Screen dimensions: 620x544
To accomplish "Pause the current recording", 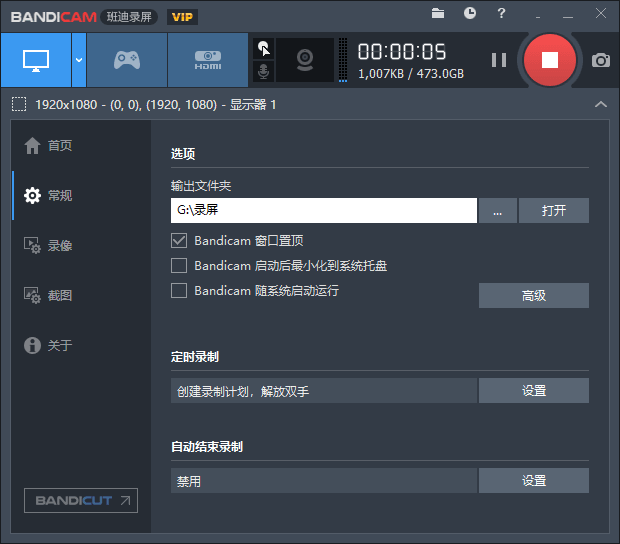I will [x=499, y=60].
